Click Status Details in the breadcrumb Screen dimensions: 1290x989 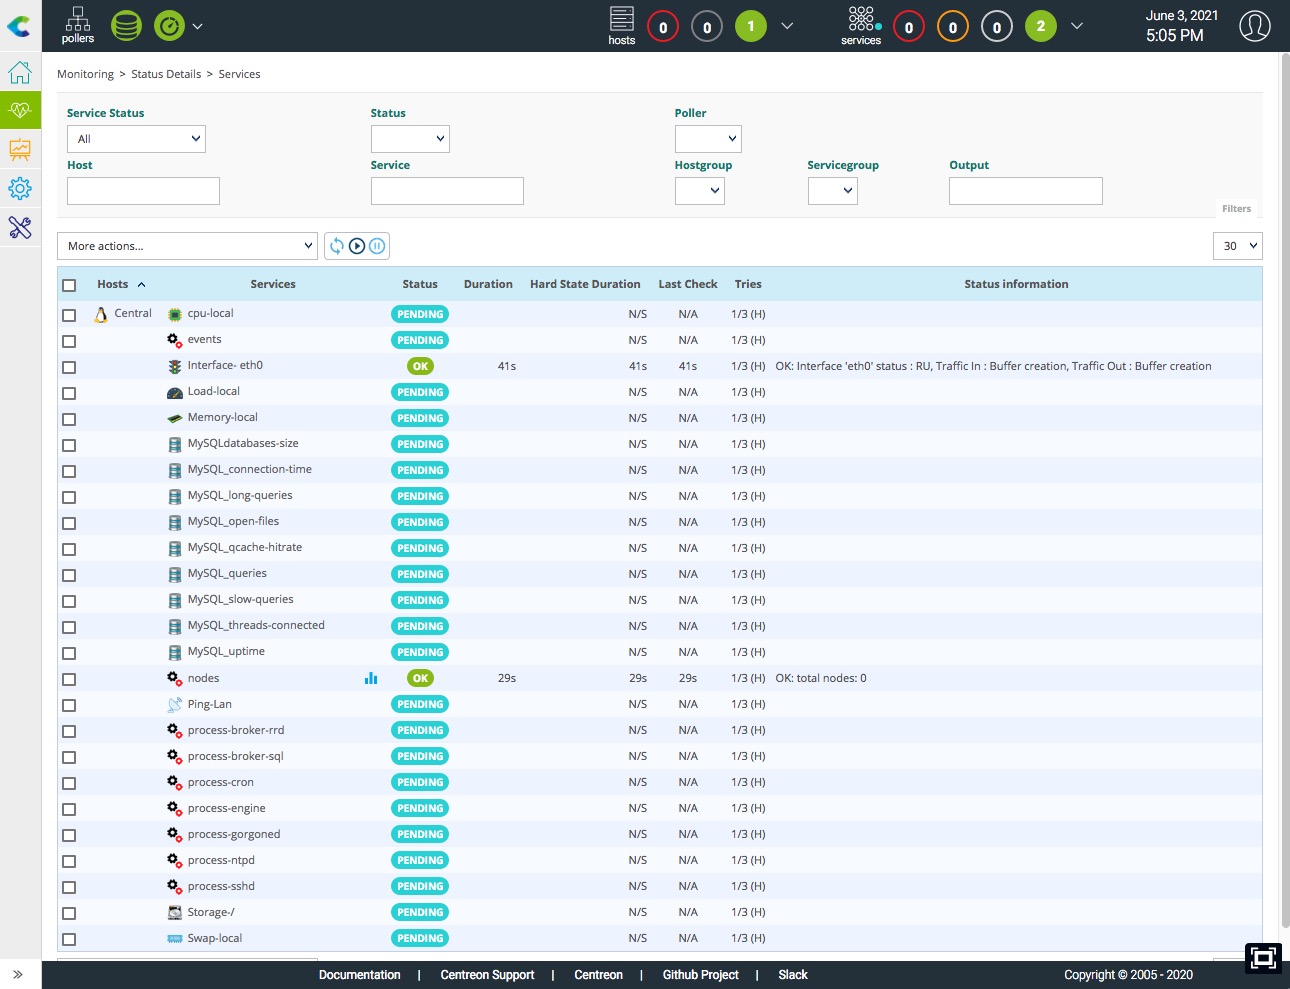(166, 74)
